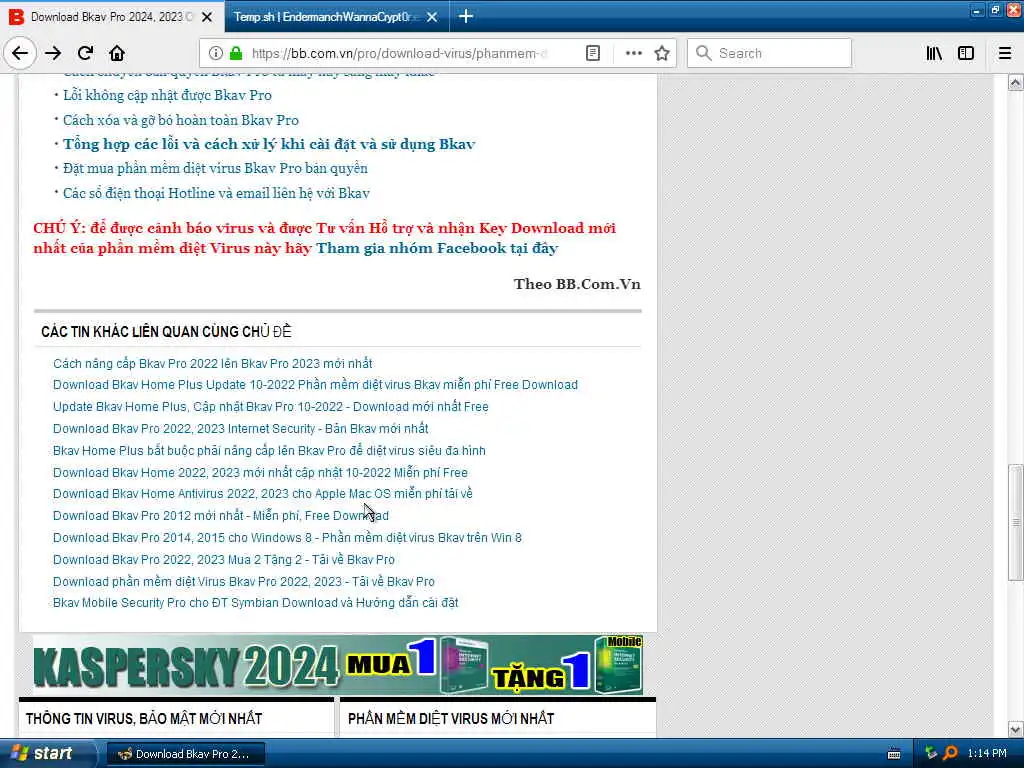
Task: Close the Download Bkav Pro tab
Action: point(207,17)
